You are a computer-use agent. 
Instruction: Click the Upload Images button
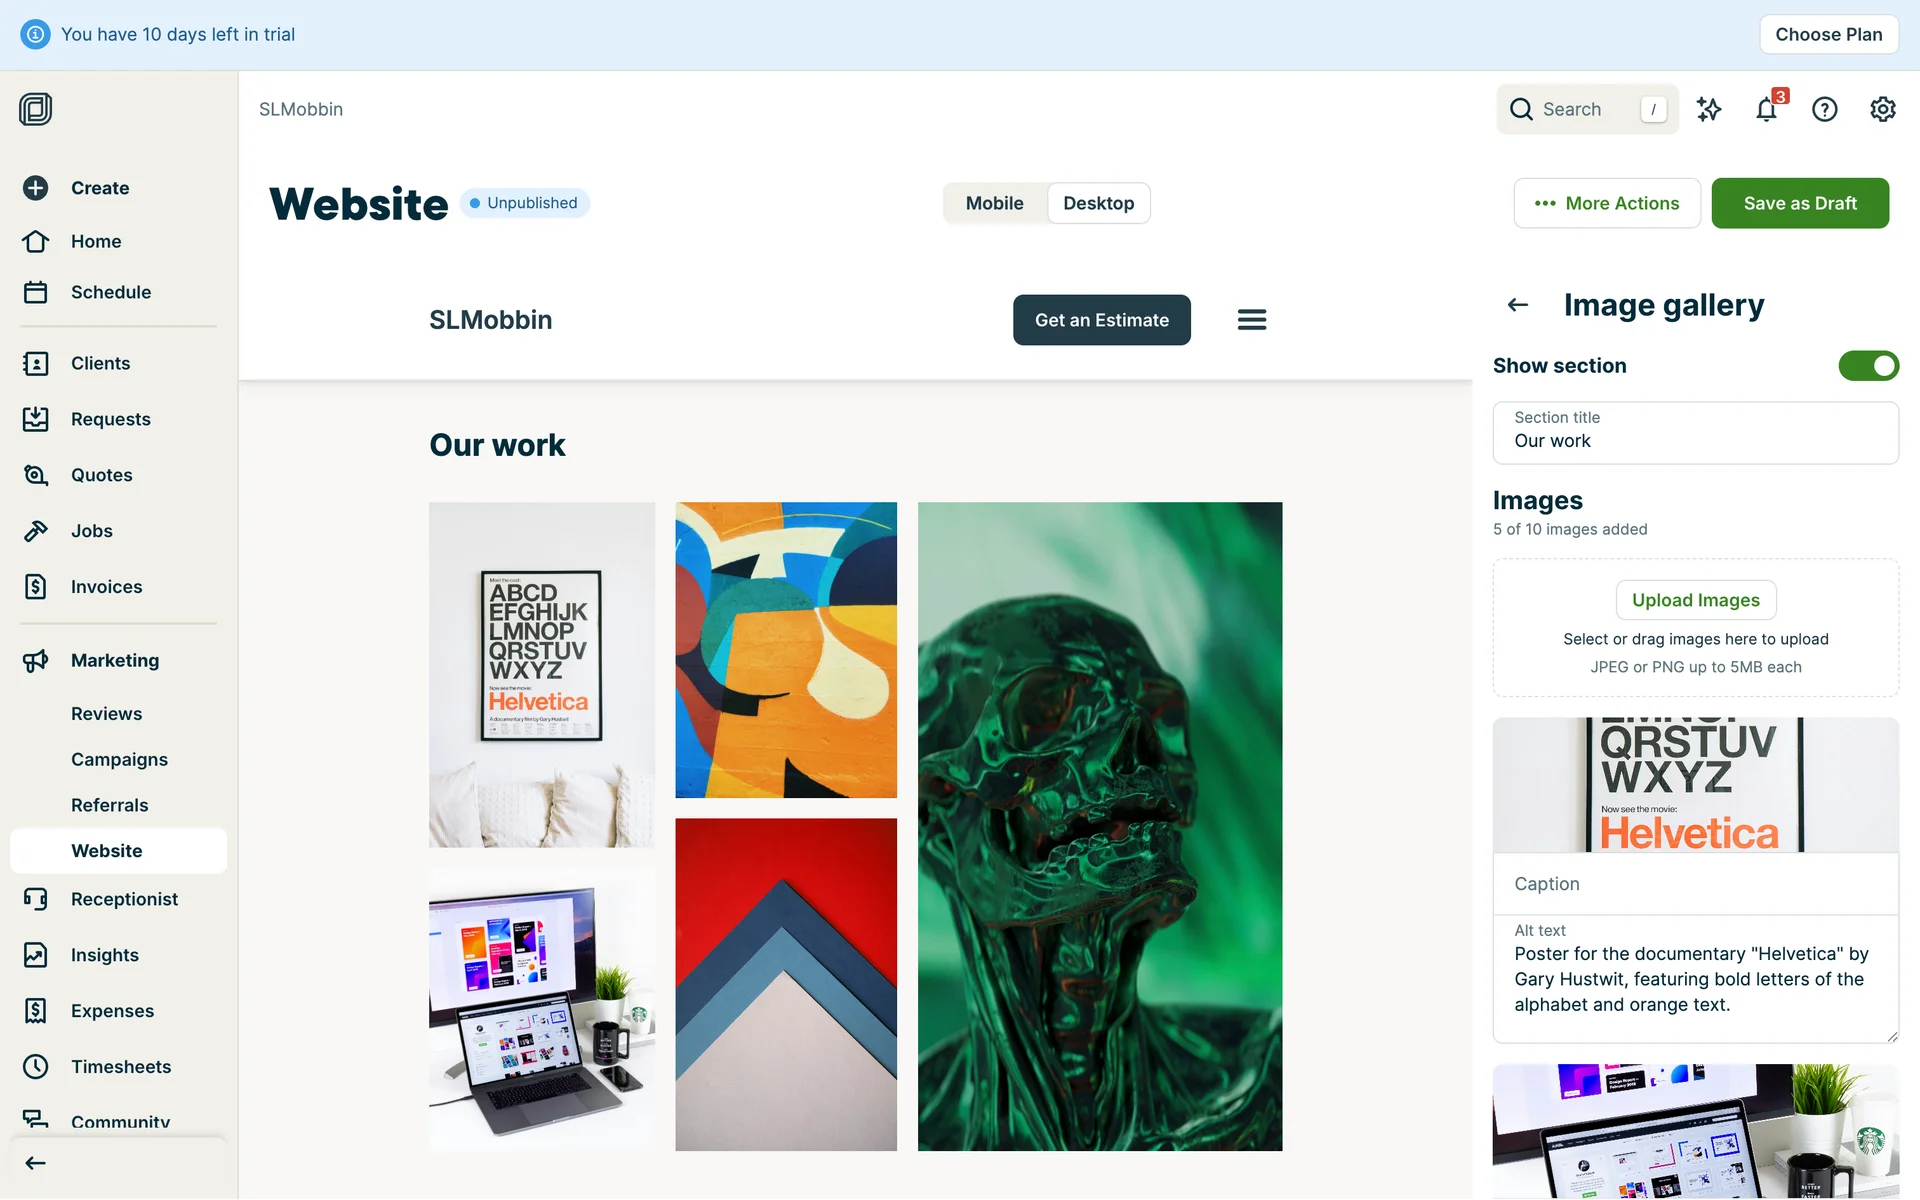click(1696, 600)
